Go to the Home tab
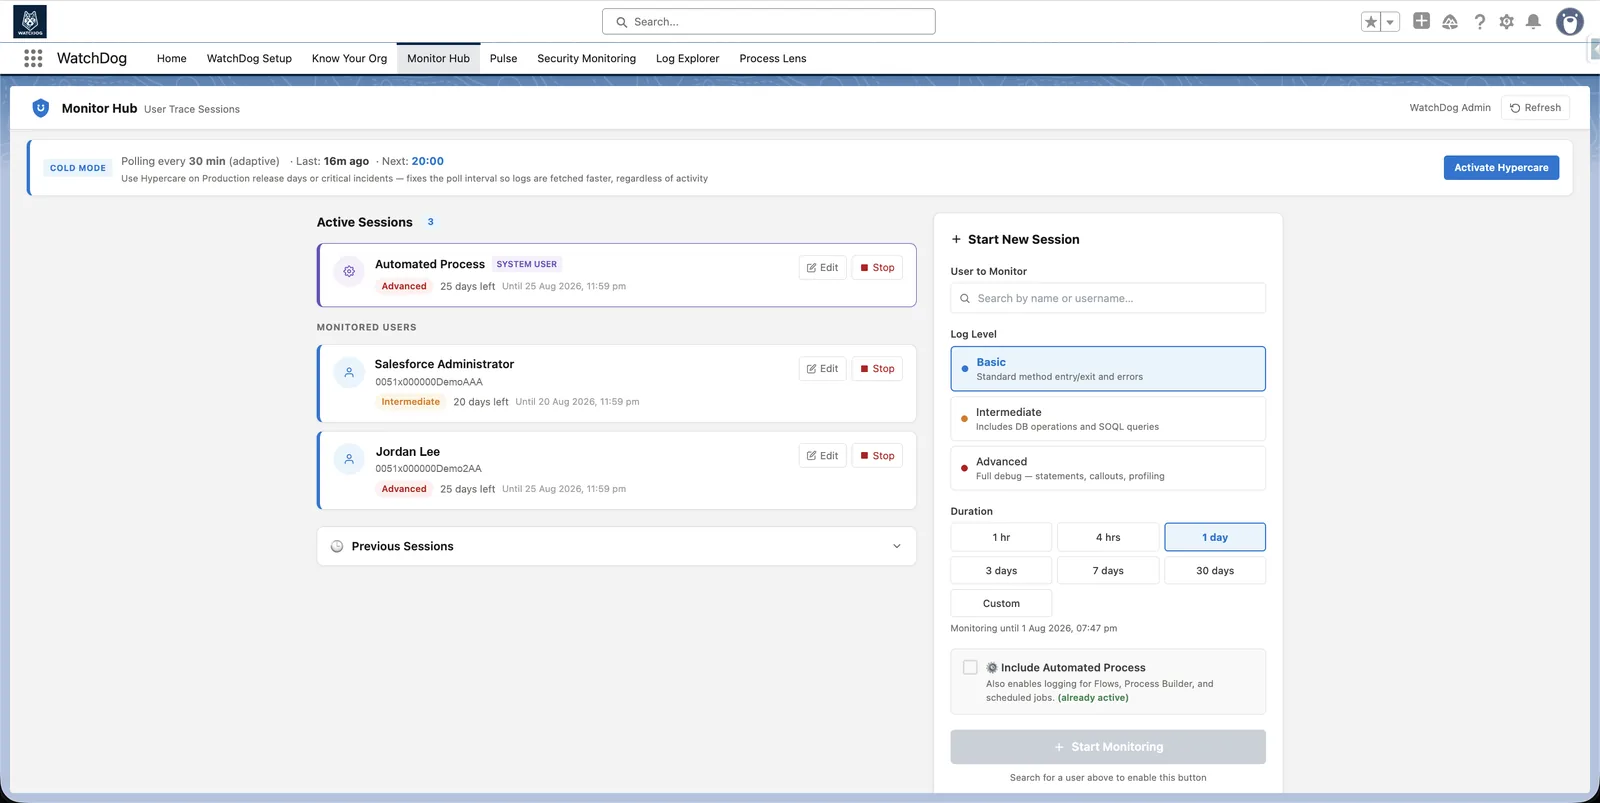 172,58
